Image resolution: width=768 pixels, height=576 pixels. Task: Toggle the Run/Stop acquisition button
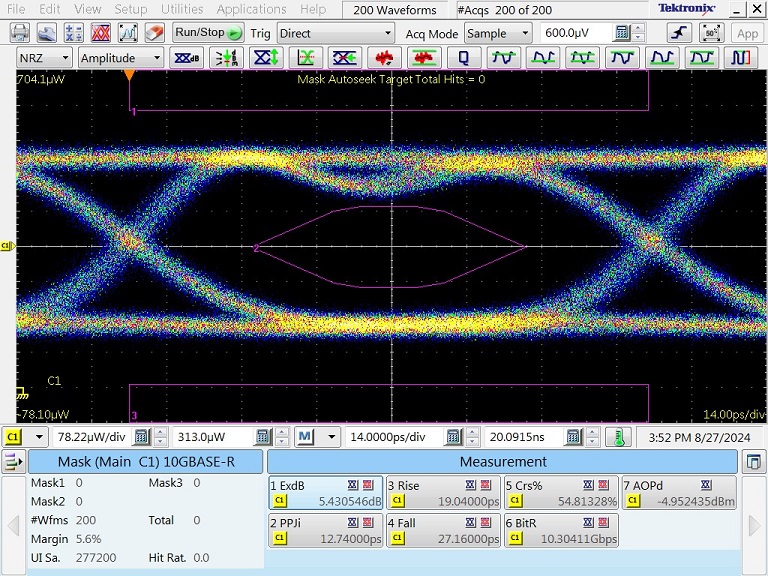[x=208, y=33]
